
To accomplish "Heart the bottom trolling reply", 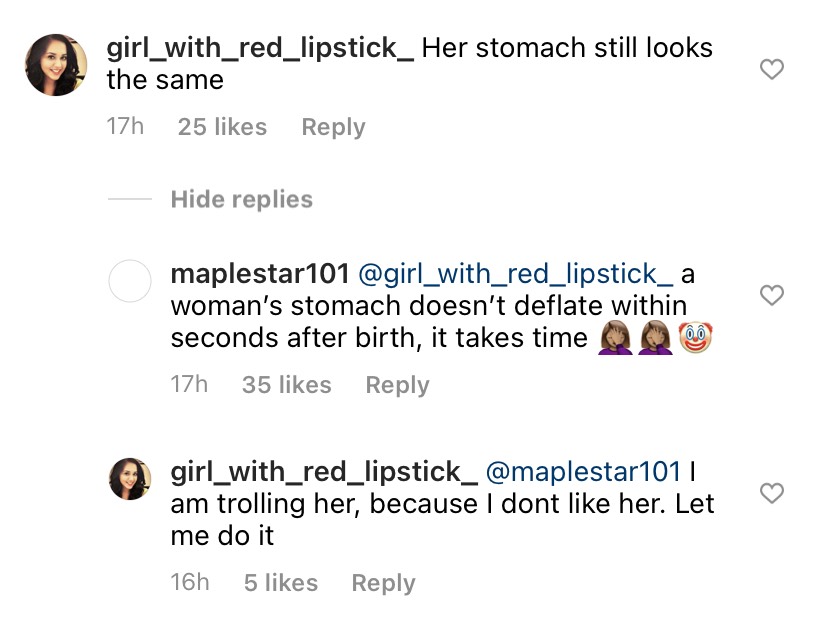I will [x=772, y=493].
